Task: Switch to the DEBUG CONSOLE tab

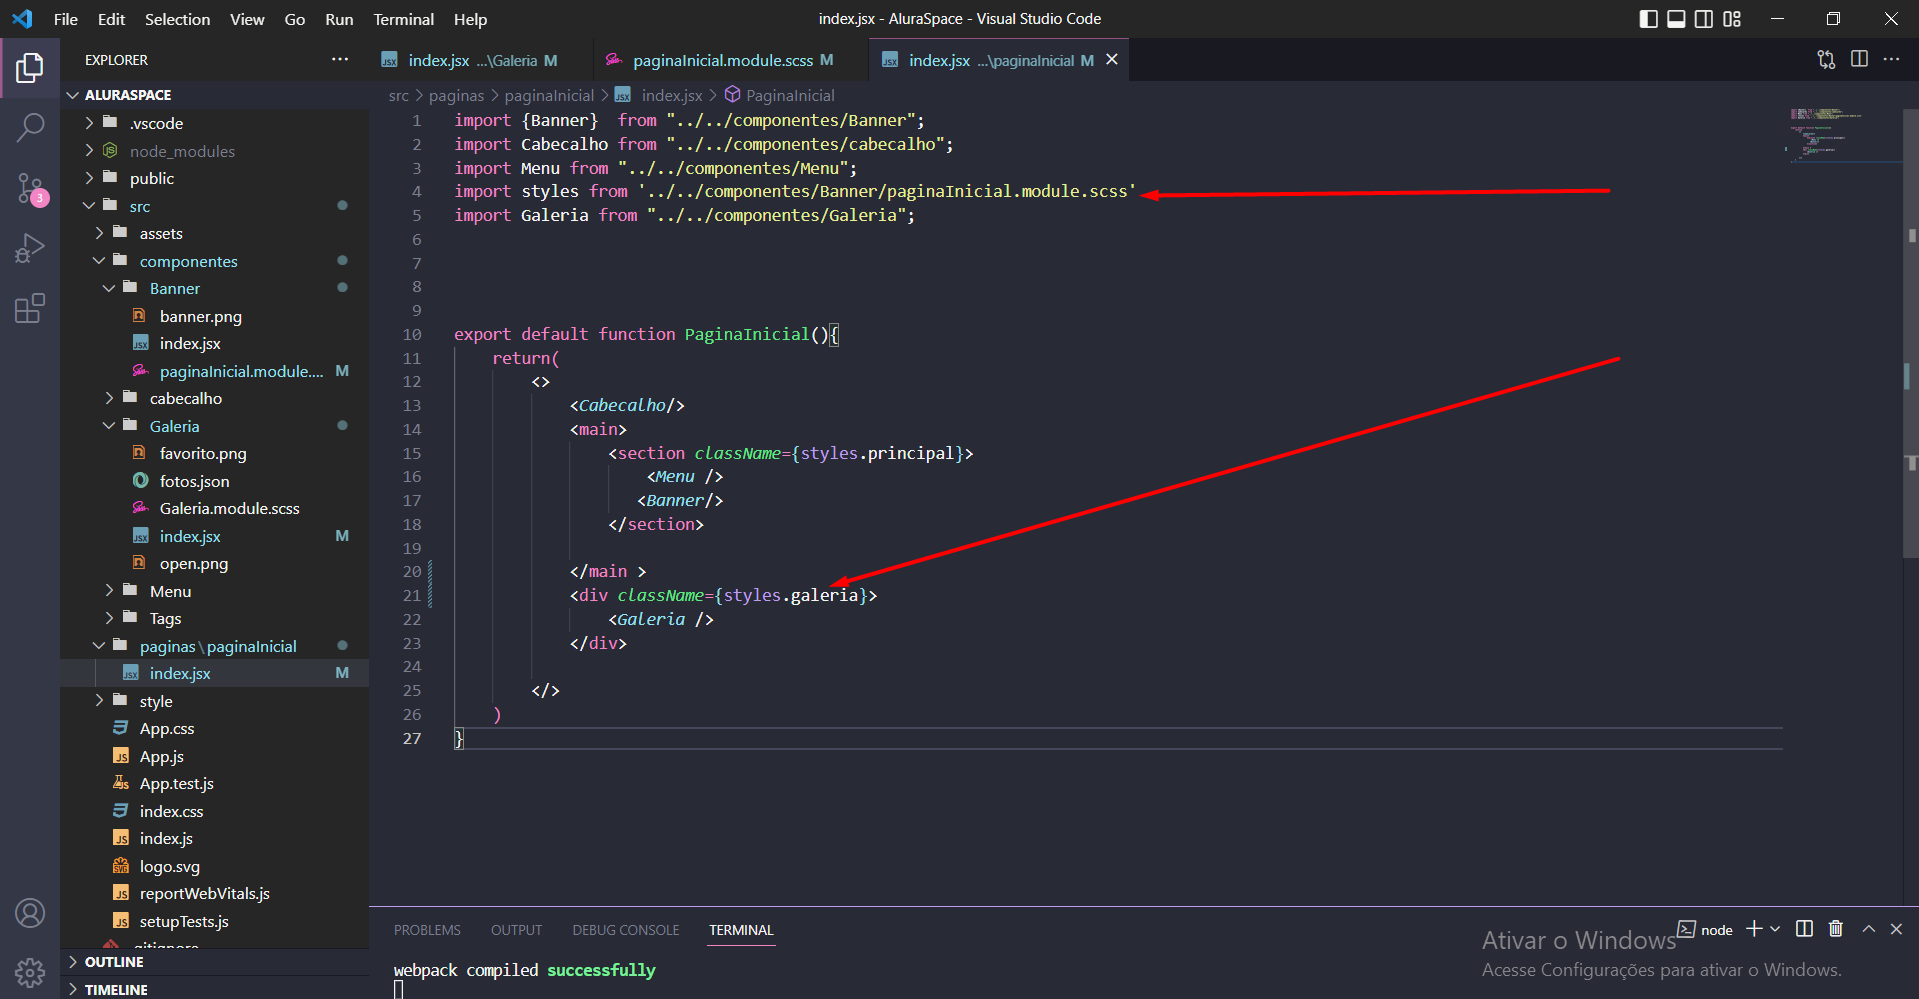Action: point(626,930)
